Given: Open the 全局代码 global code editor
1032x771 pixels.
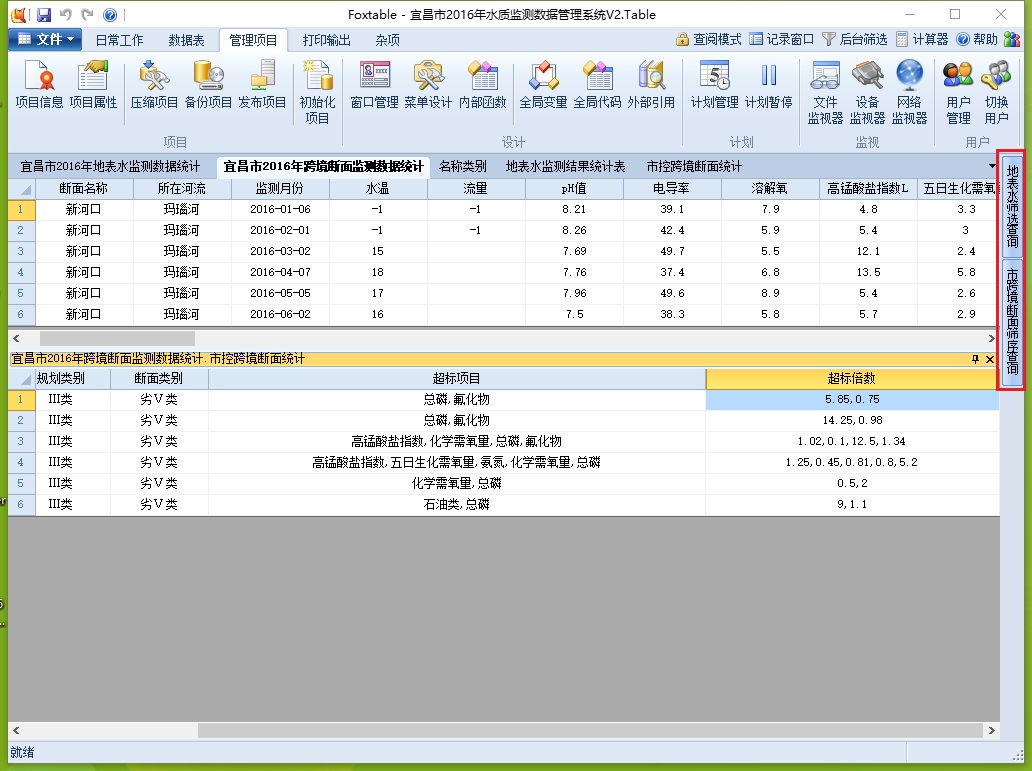Looking at the screenshot, I should 597,84.
